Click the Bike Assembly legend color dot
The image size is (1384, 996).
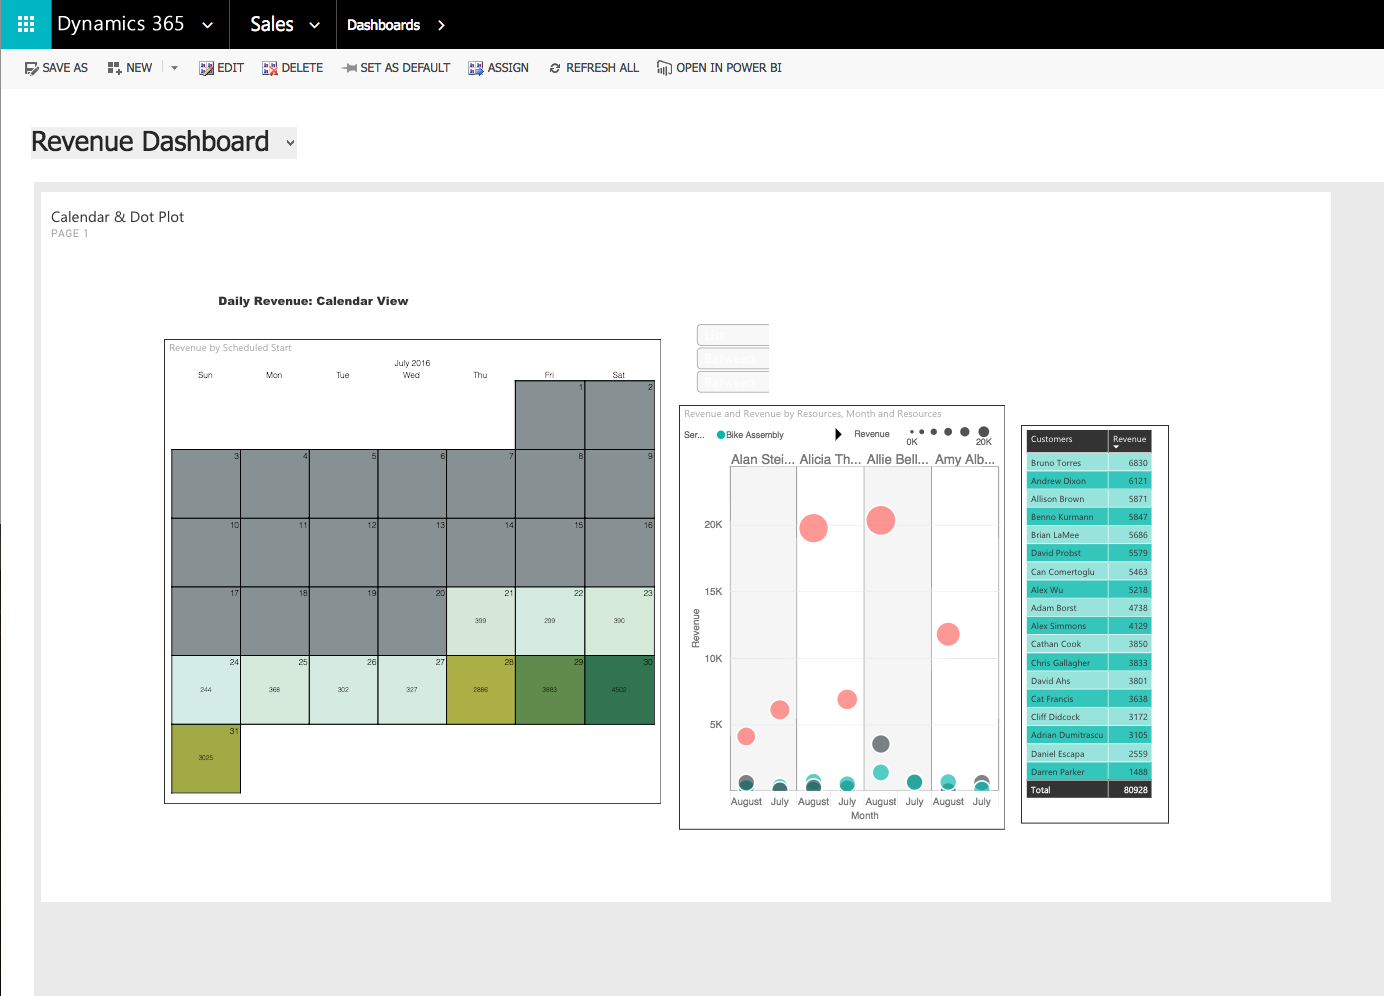721,435
